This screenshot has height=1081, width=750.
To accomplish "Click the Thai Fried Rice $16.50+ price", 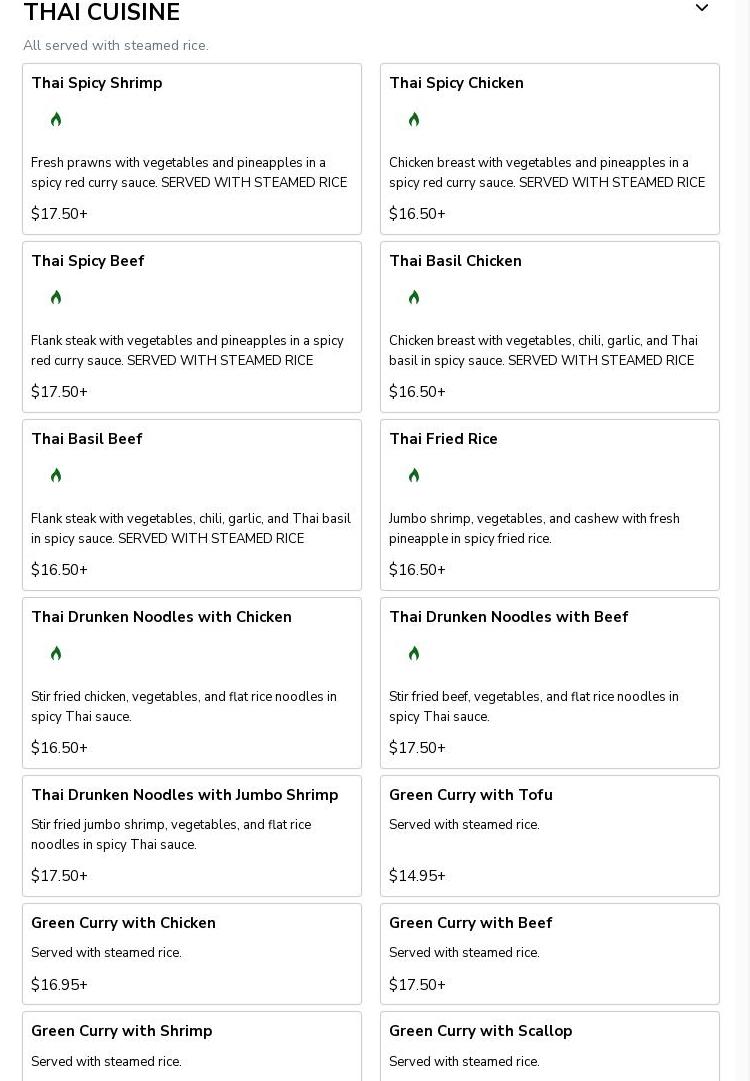I will coord(417,569).
